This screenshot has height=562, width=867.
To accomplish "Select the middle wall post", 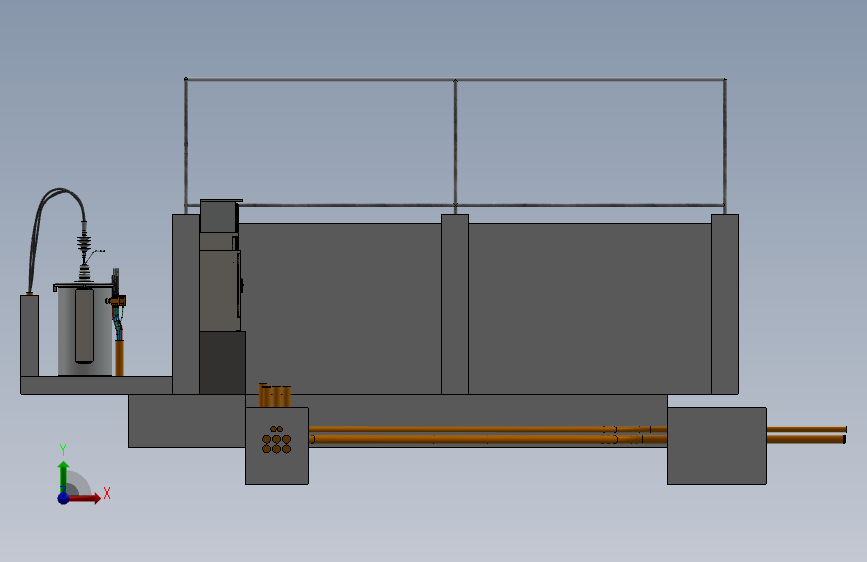I will [455, 304].
